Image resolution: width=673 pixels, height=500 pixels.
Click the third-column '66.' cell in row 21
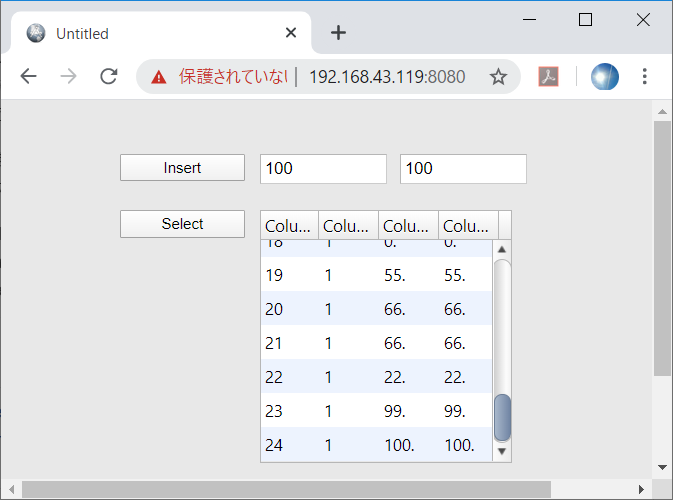coord(395,343)
